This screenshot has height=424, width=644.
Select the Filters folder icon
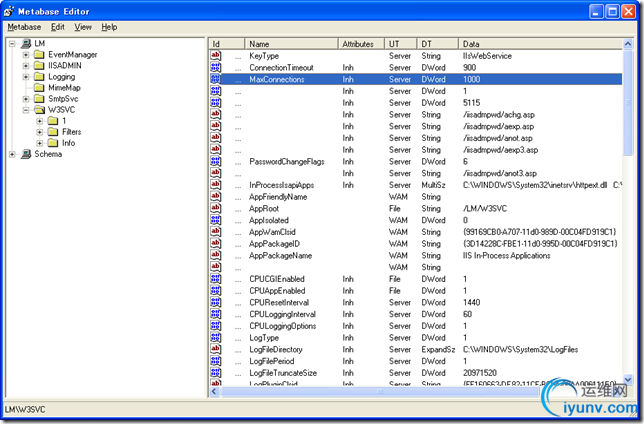(53, 132)
